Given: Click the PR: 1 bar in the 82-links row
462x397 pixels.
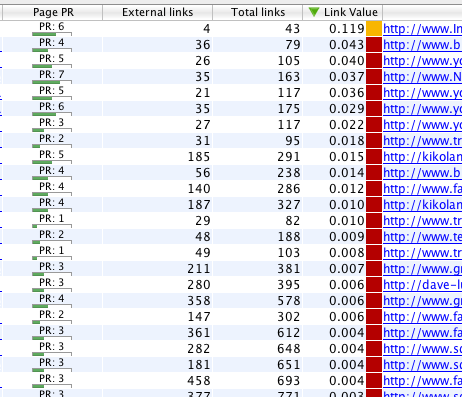Looking at the screenshot, I should (52, 226).
